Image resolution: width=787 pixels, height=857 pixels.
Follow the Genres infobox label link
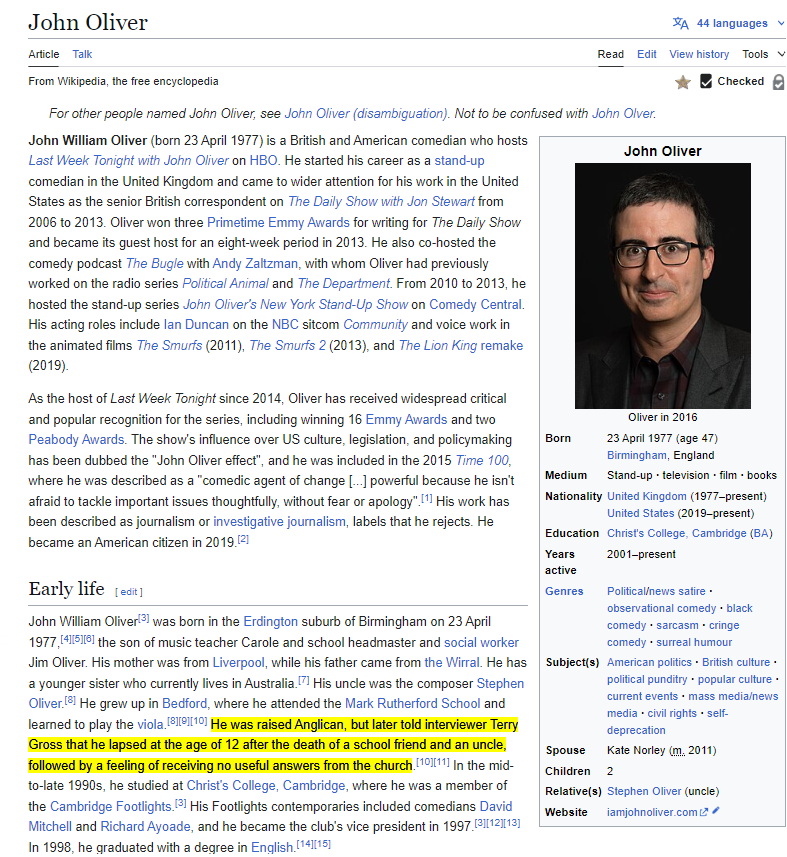click(x=564, y=591)
